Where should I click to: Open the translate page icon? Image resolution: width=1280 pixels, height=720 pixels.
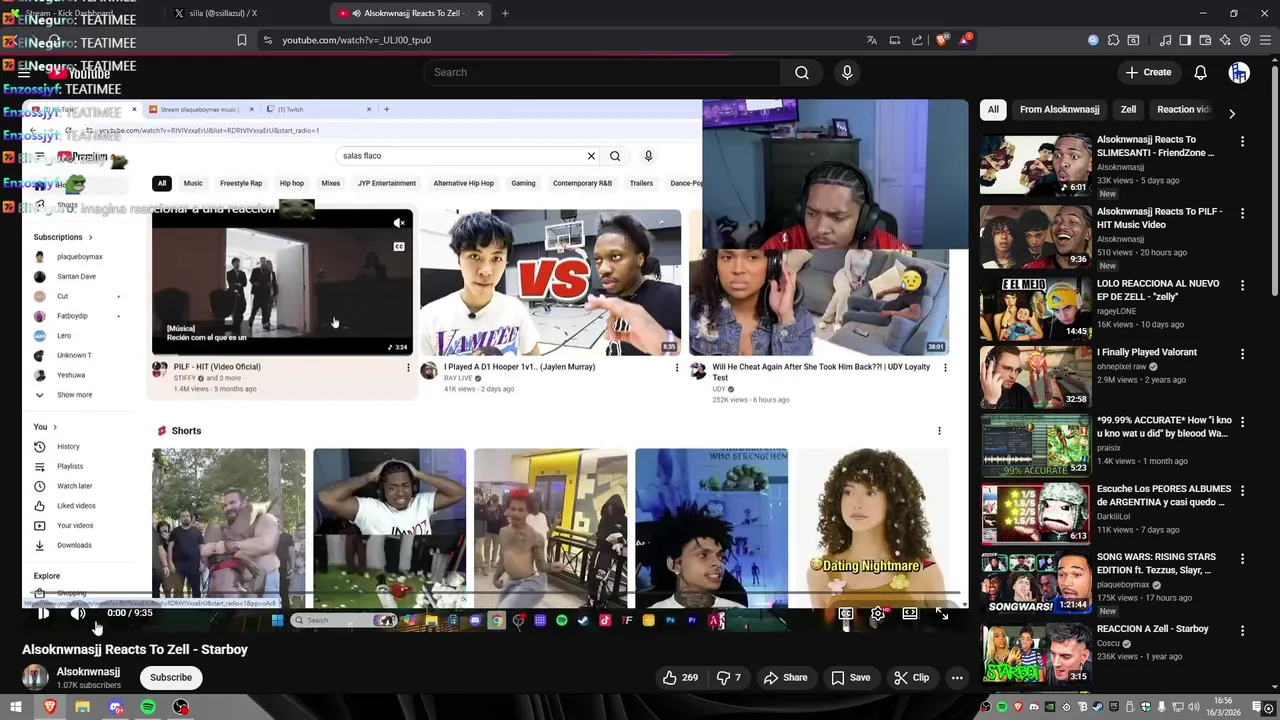pos(872,40)
